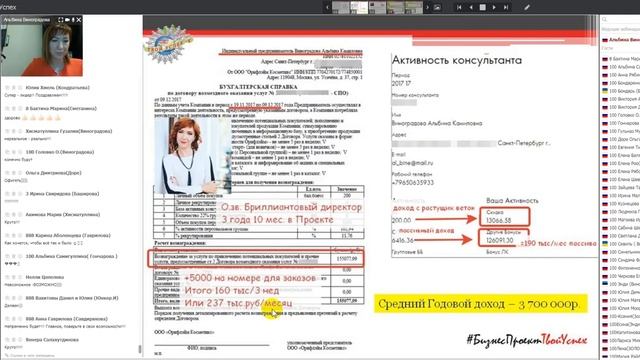Select participant 100 Гончарова in attendee list
Image resolution: width=640 pixels, height=360 pixels.
(621, 123)
